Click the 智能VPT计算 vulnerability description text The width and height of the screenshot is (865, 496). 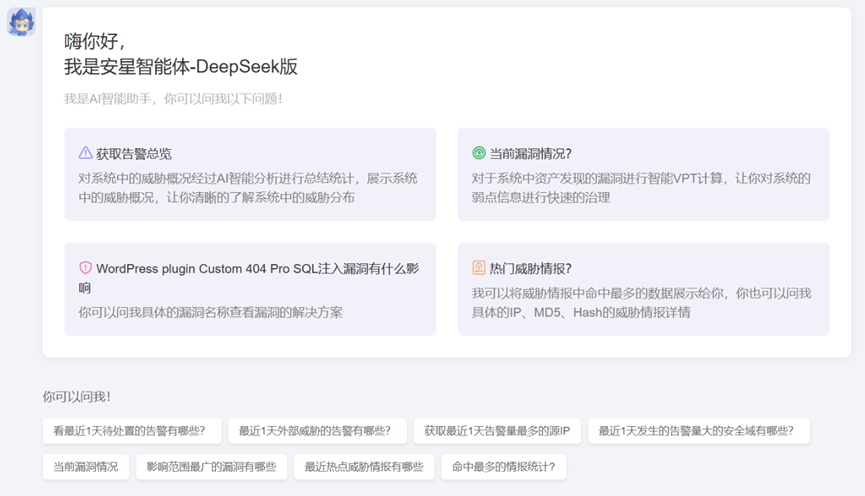point(641,188)
